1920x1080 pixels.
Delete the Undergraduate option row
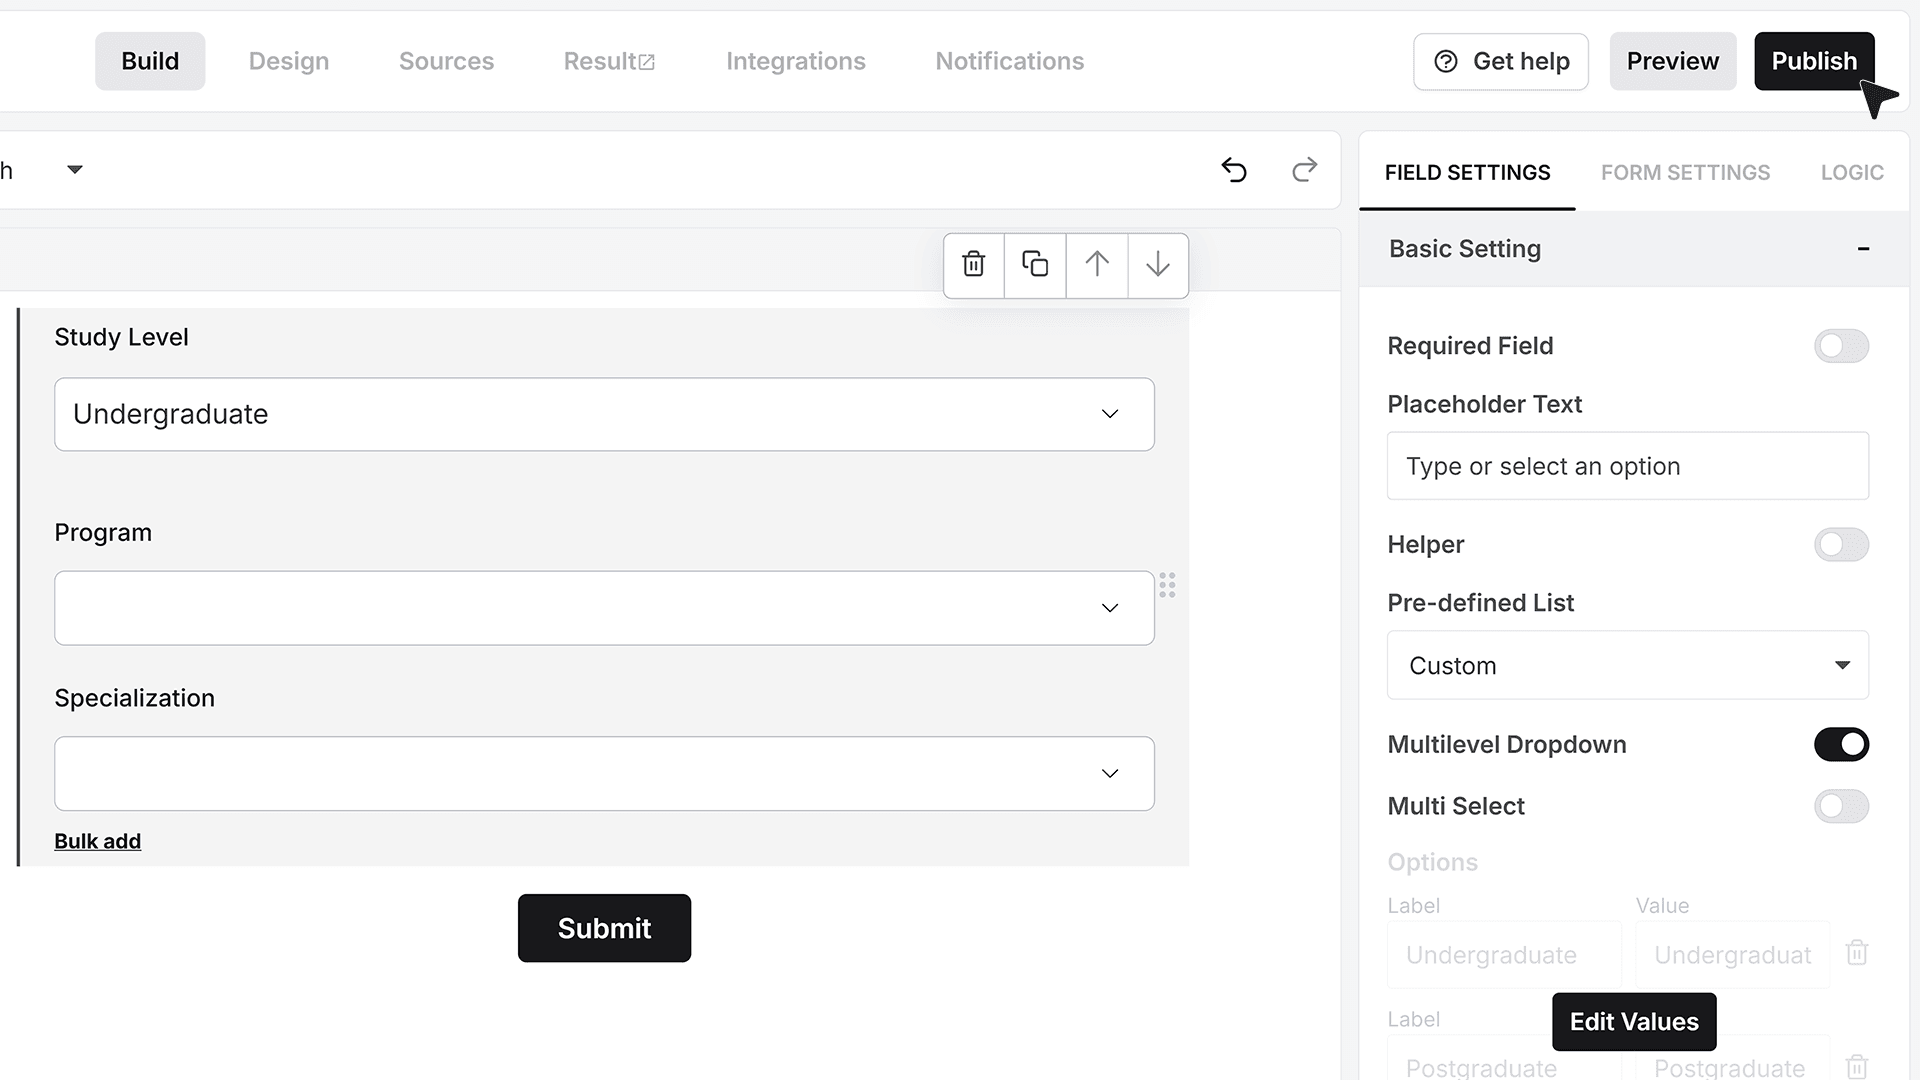click(x=1857, y=953)
